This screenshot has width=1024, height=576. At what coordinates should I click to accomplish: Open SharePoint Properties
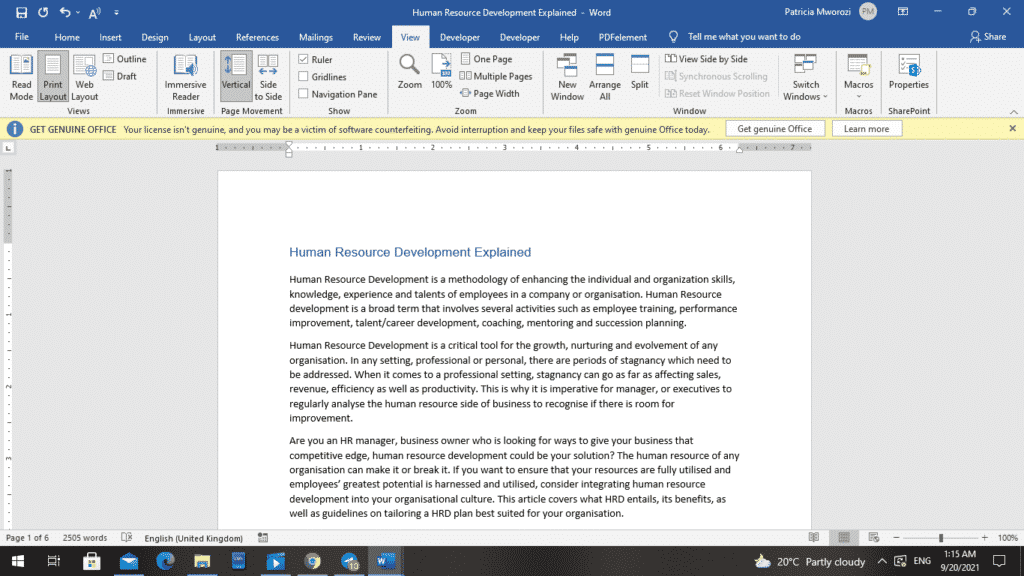pyautogui.click(x=908, y=72)
